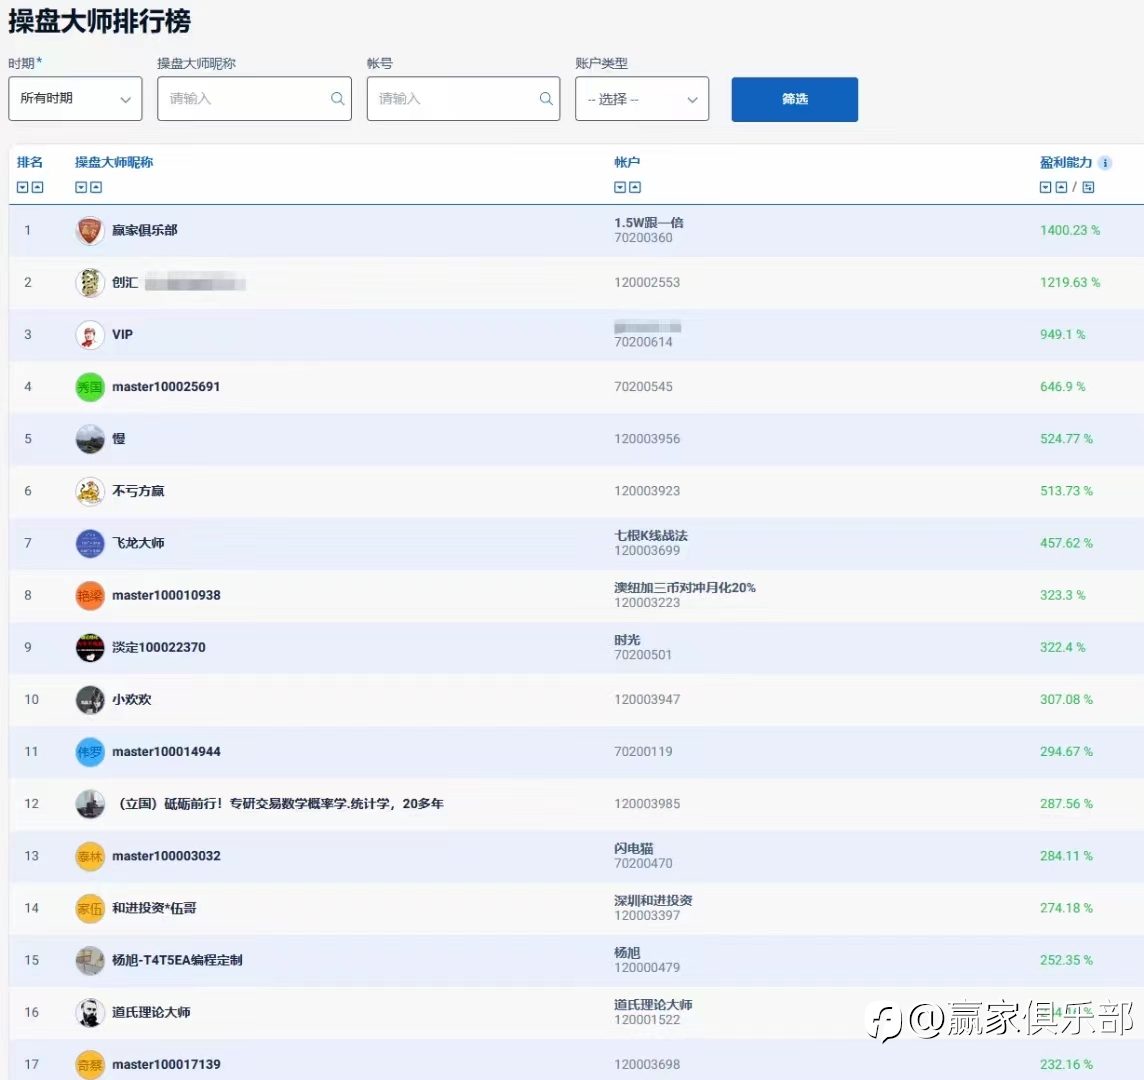Open 杨旭-T4T5EA编程定制 profile
Viewport: 1144px width, 1080px height.
177,960
